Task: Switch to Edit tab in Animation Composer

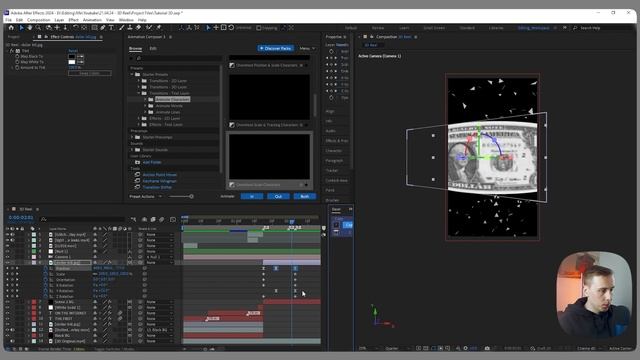Action: (153, 48)
